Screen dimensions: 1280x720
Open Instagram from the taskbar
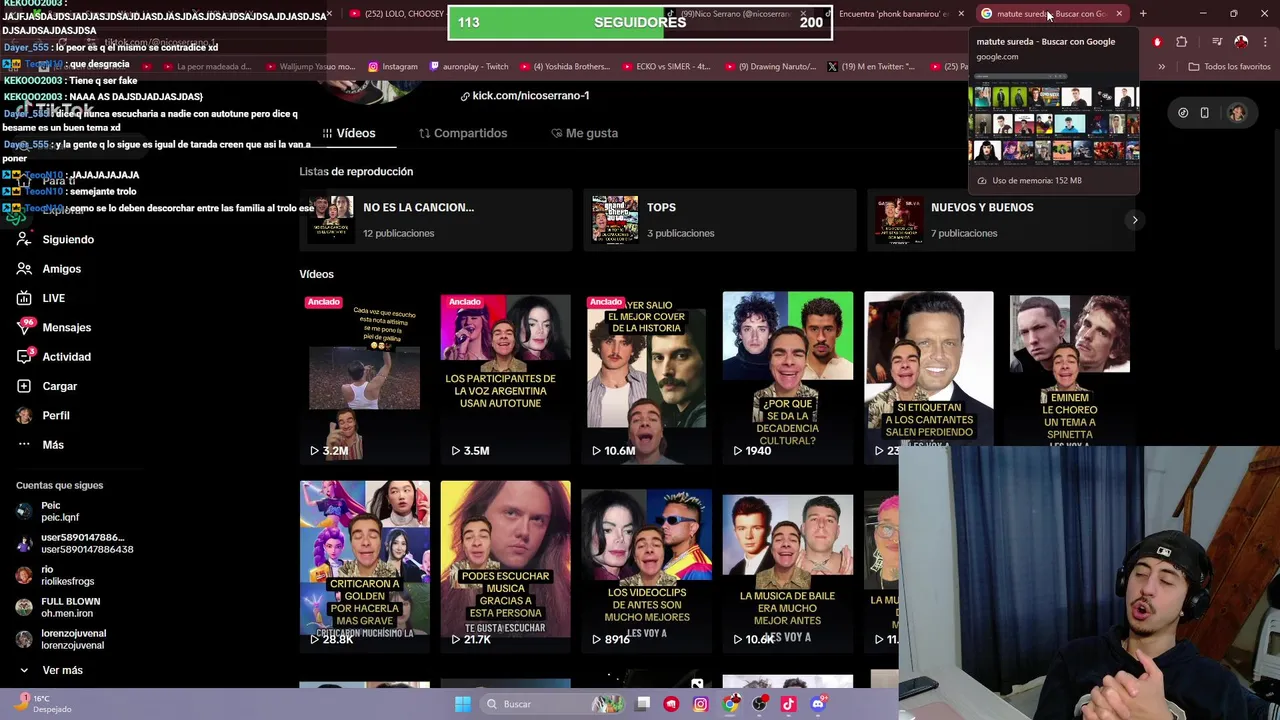[700, 704]
